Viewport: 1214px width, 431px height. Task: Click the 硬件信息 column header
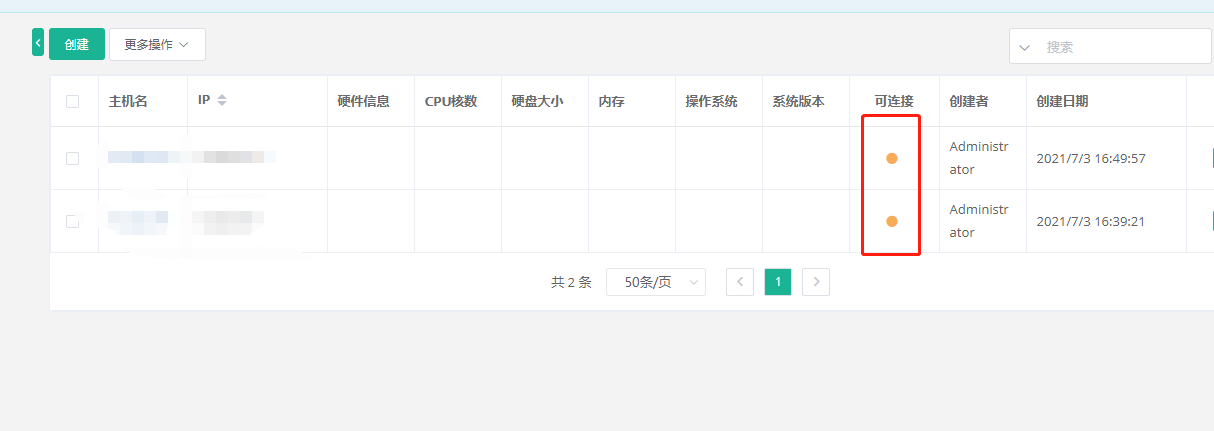pos(364,101)
